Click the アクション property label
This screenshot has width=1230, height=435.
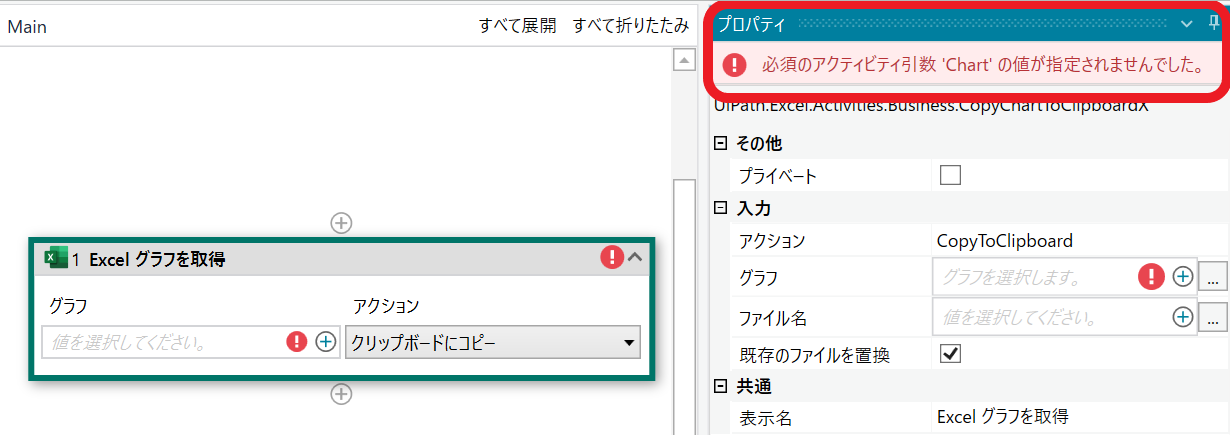coord(771,241)
